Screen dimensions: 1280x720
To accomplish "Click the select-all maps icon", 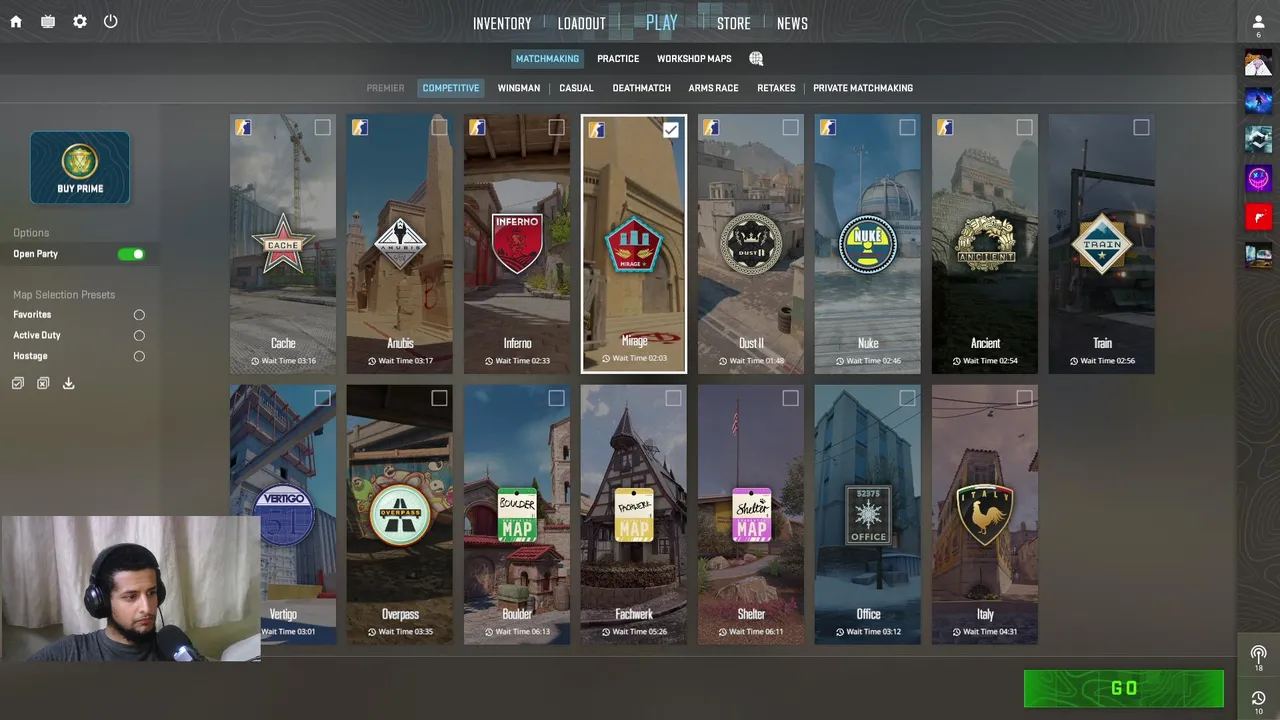I will tap(18, 383).
